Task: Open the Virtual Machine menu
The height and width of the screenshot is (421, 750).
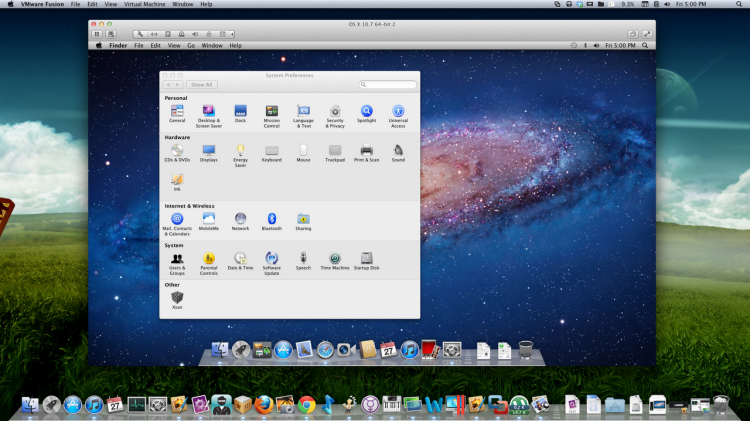Action: pyautogui.click(x=143, y=5)
